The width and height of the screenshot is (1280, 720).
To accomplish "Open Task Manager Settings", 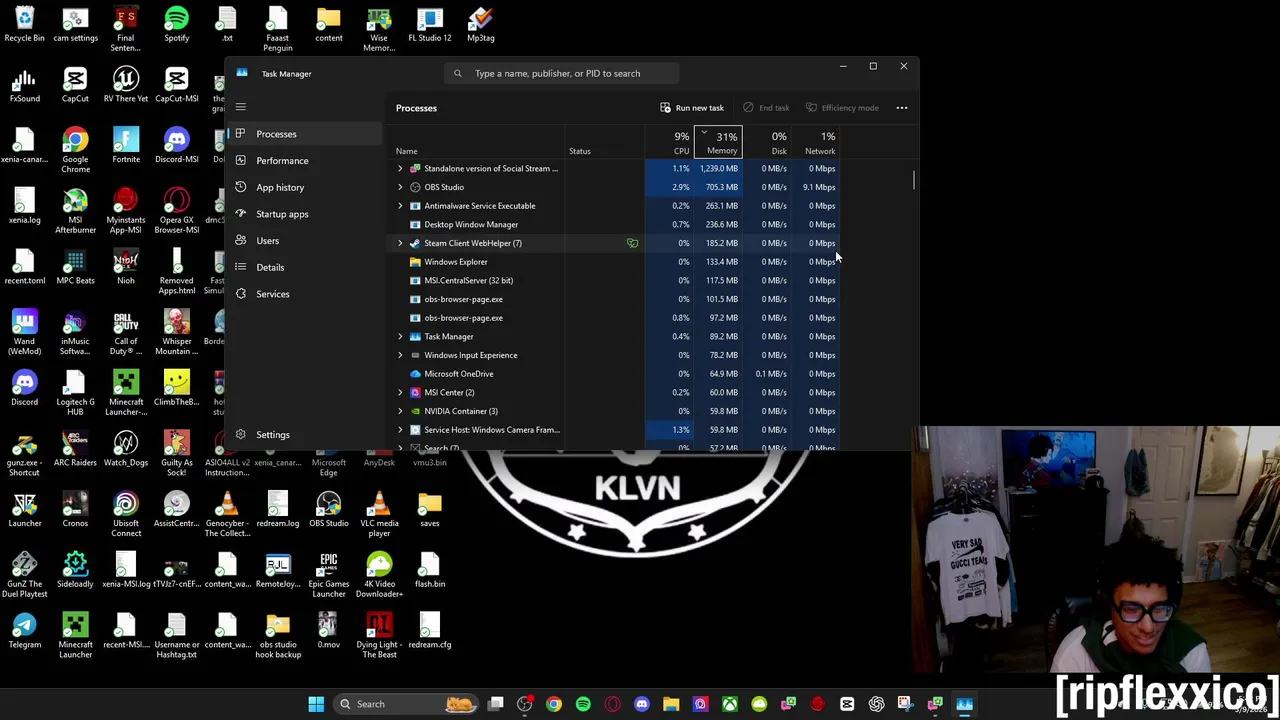I will point(304,434).
